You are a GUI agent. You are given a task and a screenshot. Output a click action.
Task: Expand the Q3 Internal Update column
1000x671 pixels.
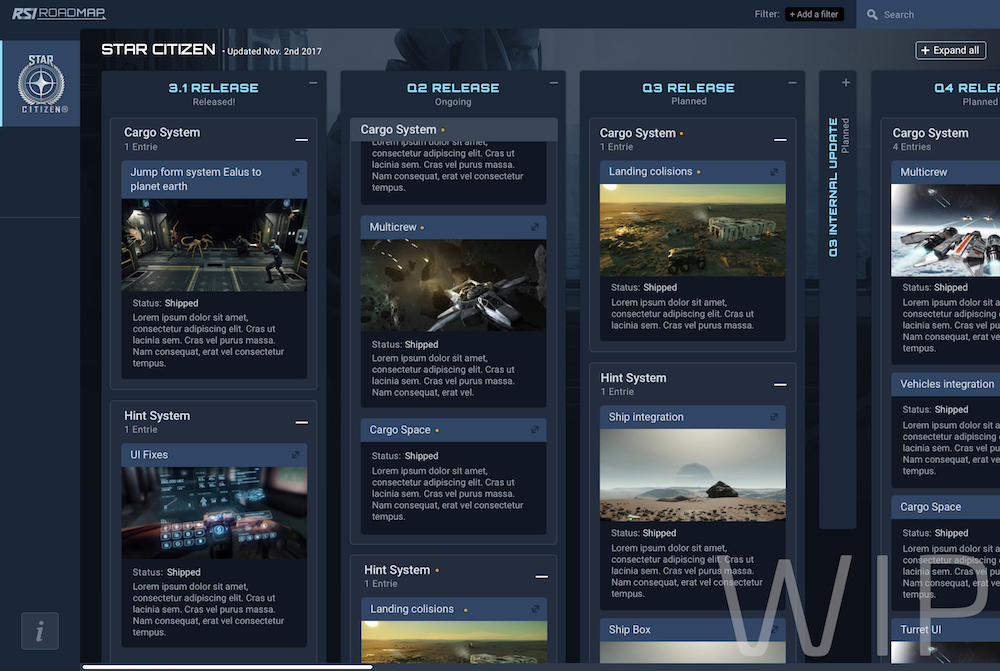point(846,83)
